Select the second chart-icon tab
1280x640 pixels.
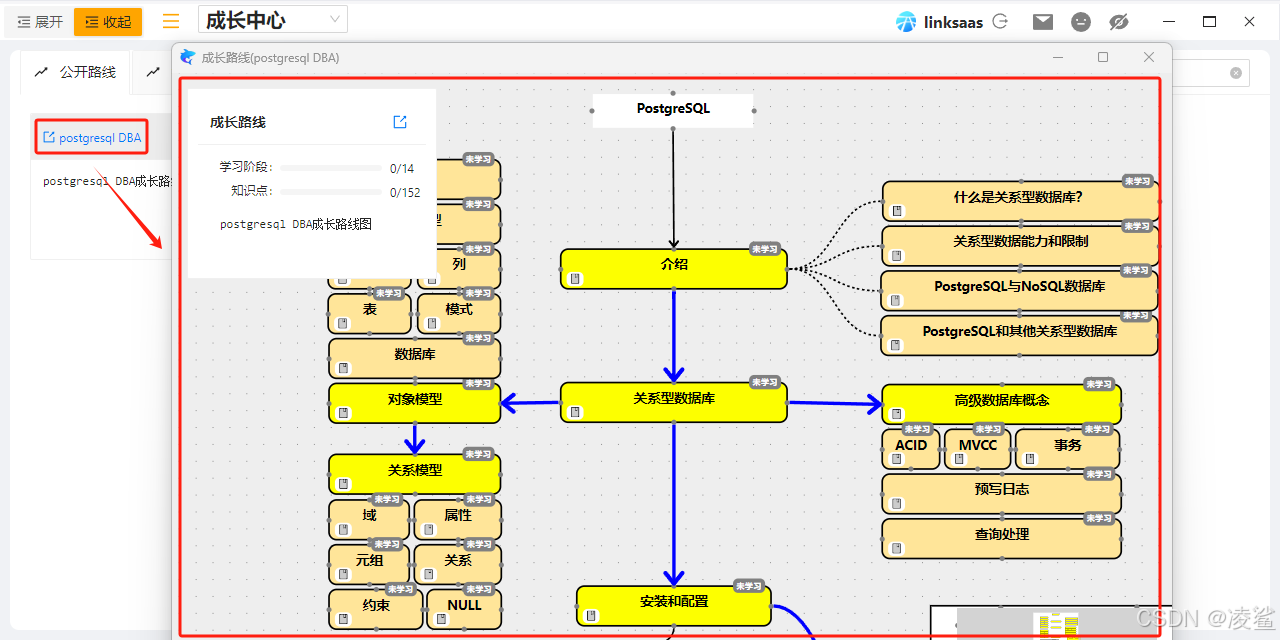point(152,71)
